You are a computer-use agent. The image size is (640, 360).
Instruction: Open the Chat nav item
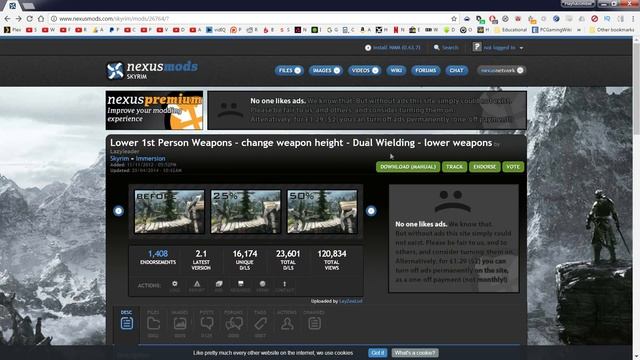point(456,71)
